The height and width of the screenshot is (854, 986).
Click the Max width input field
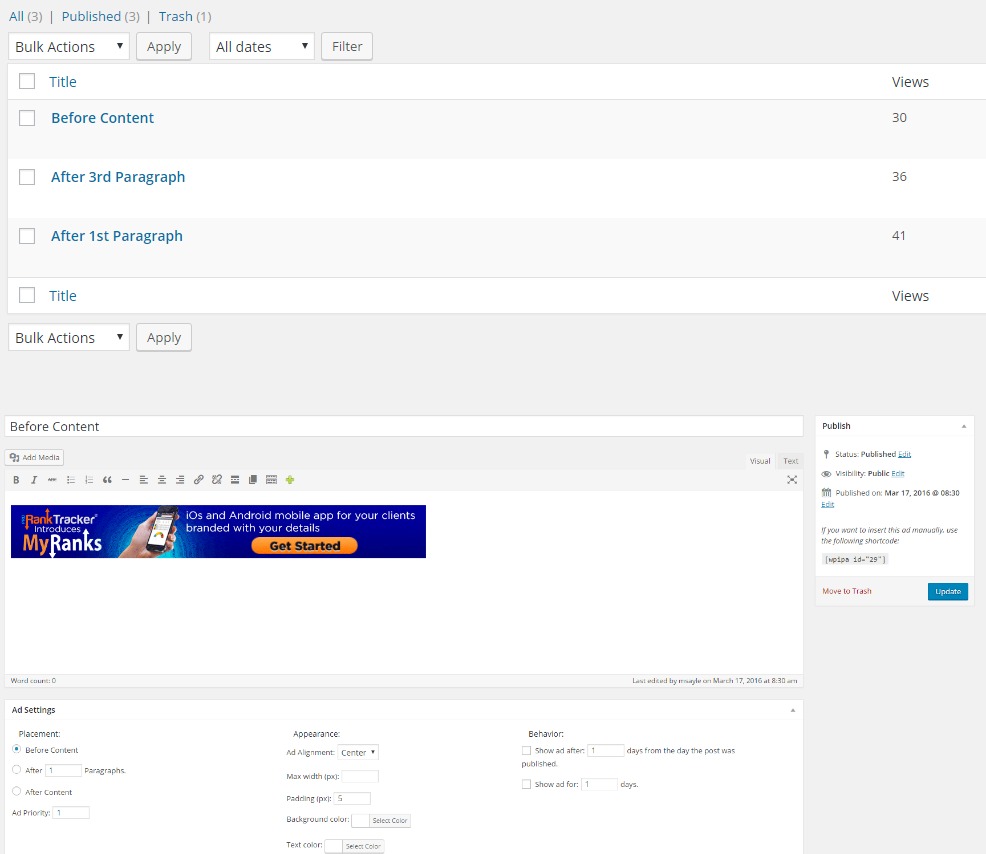click(x=360, y=776)
